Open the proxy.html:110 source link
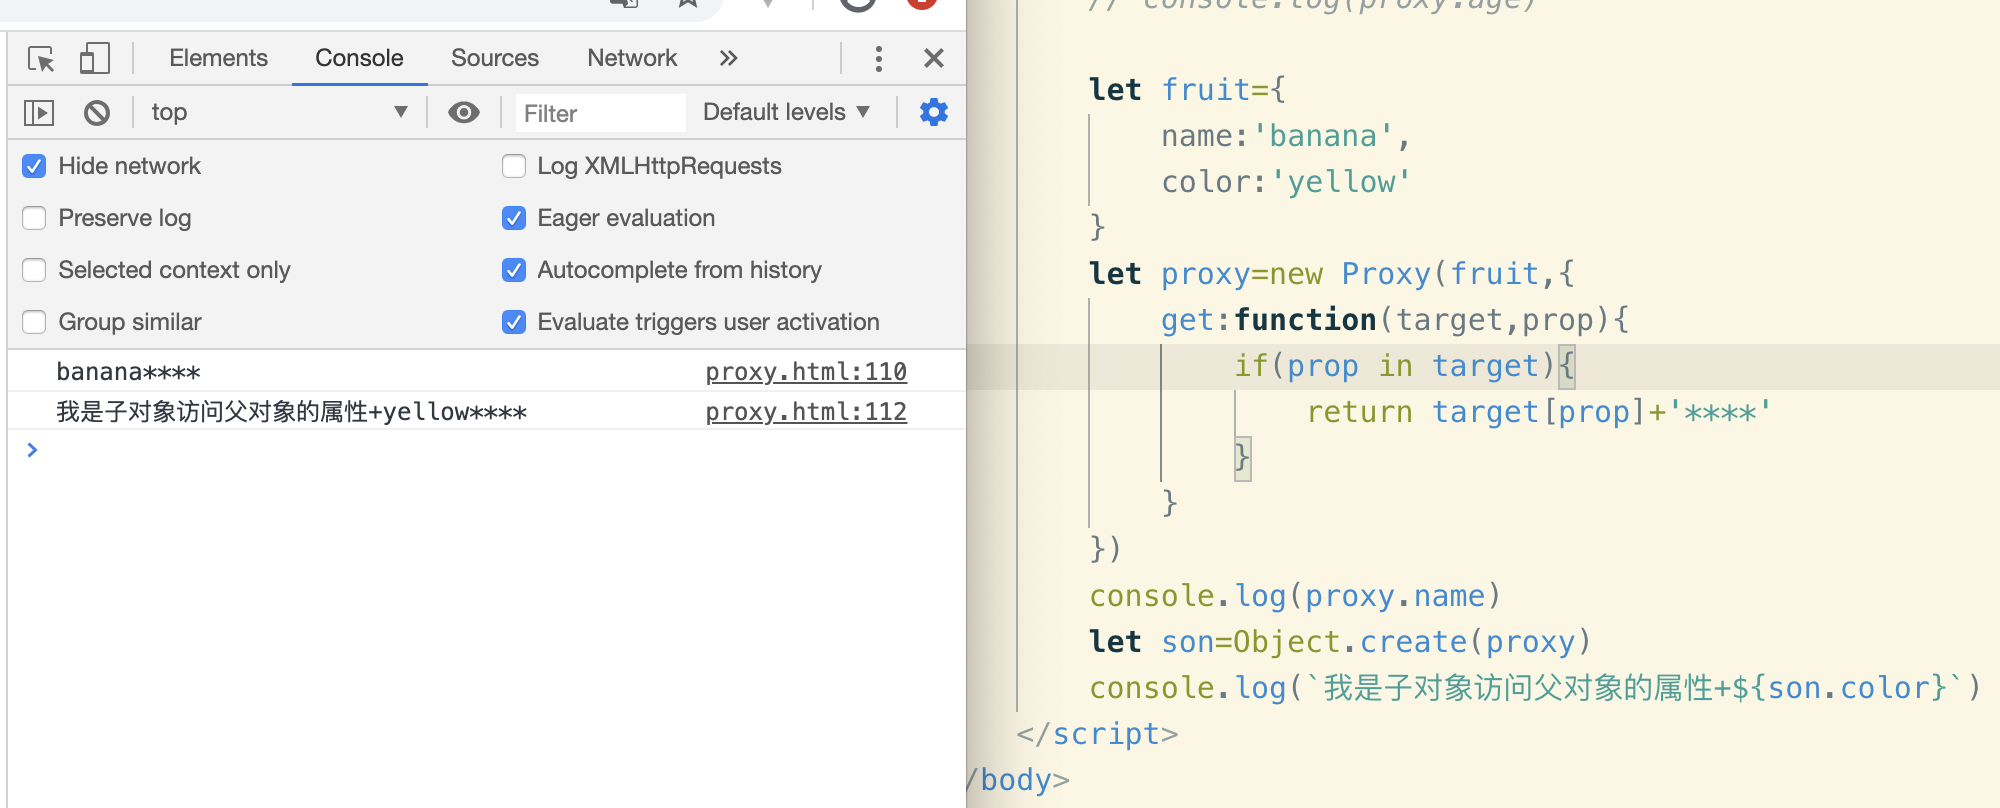 (806, 372)
